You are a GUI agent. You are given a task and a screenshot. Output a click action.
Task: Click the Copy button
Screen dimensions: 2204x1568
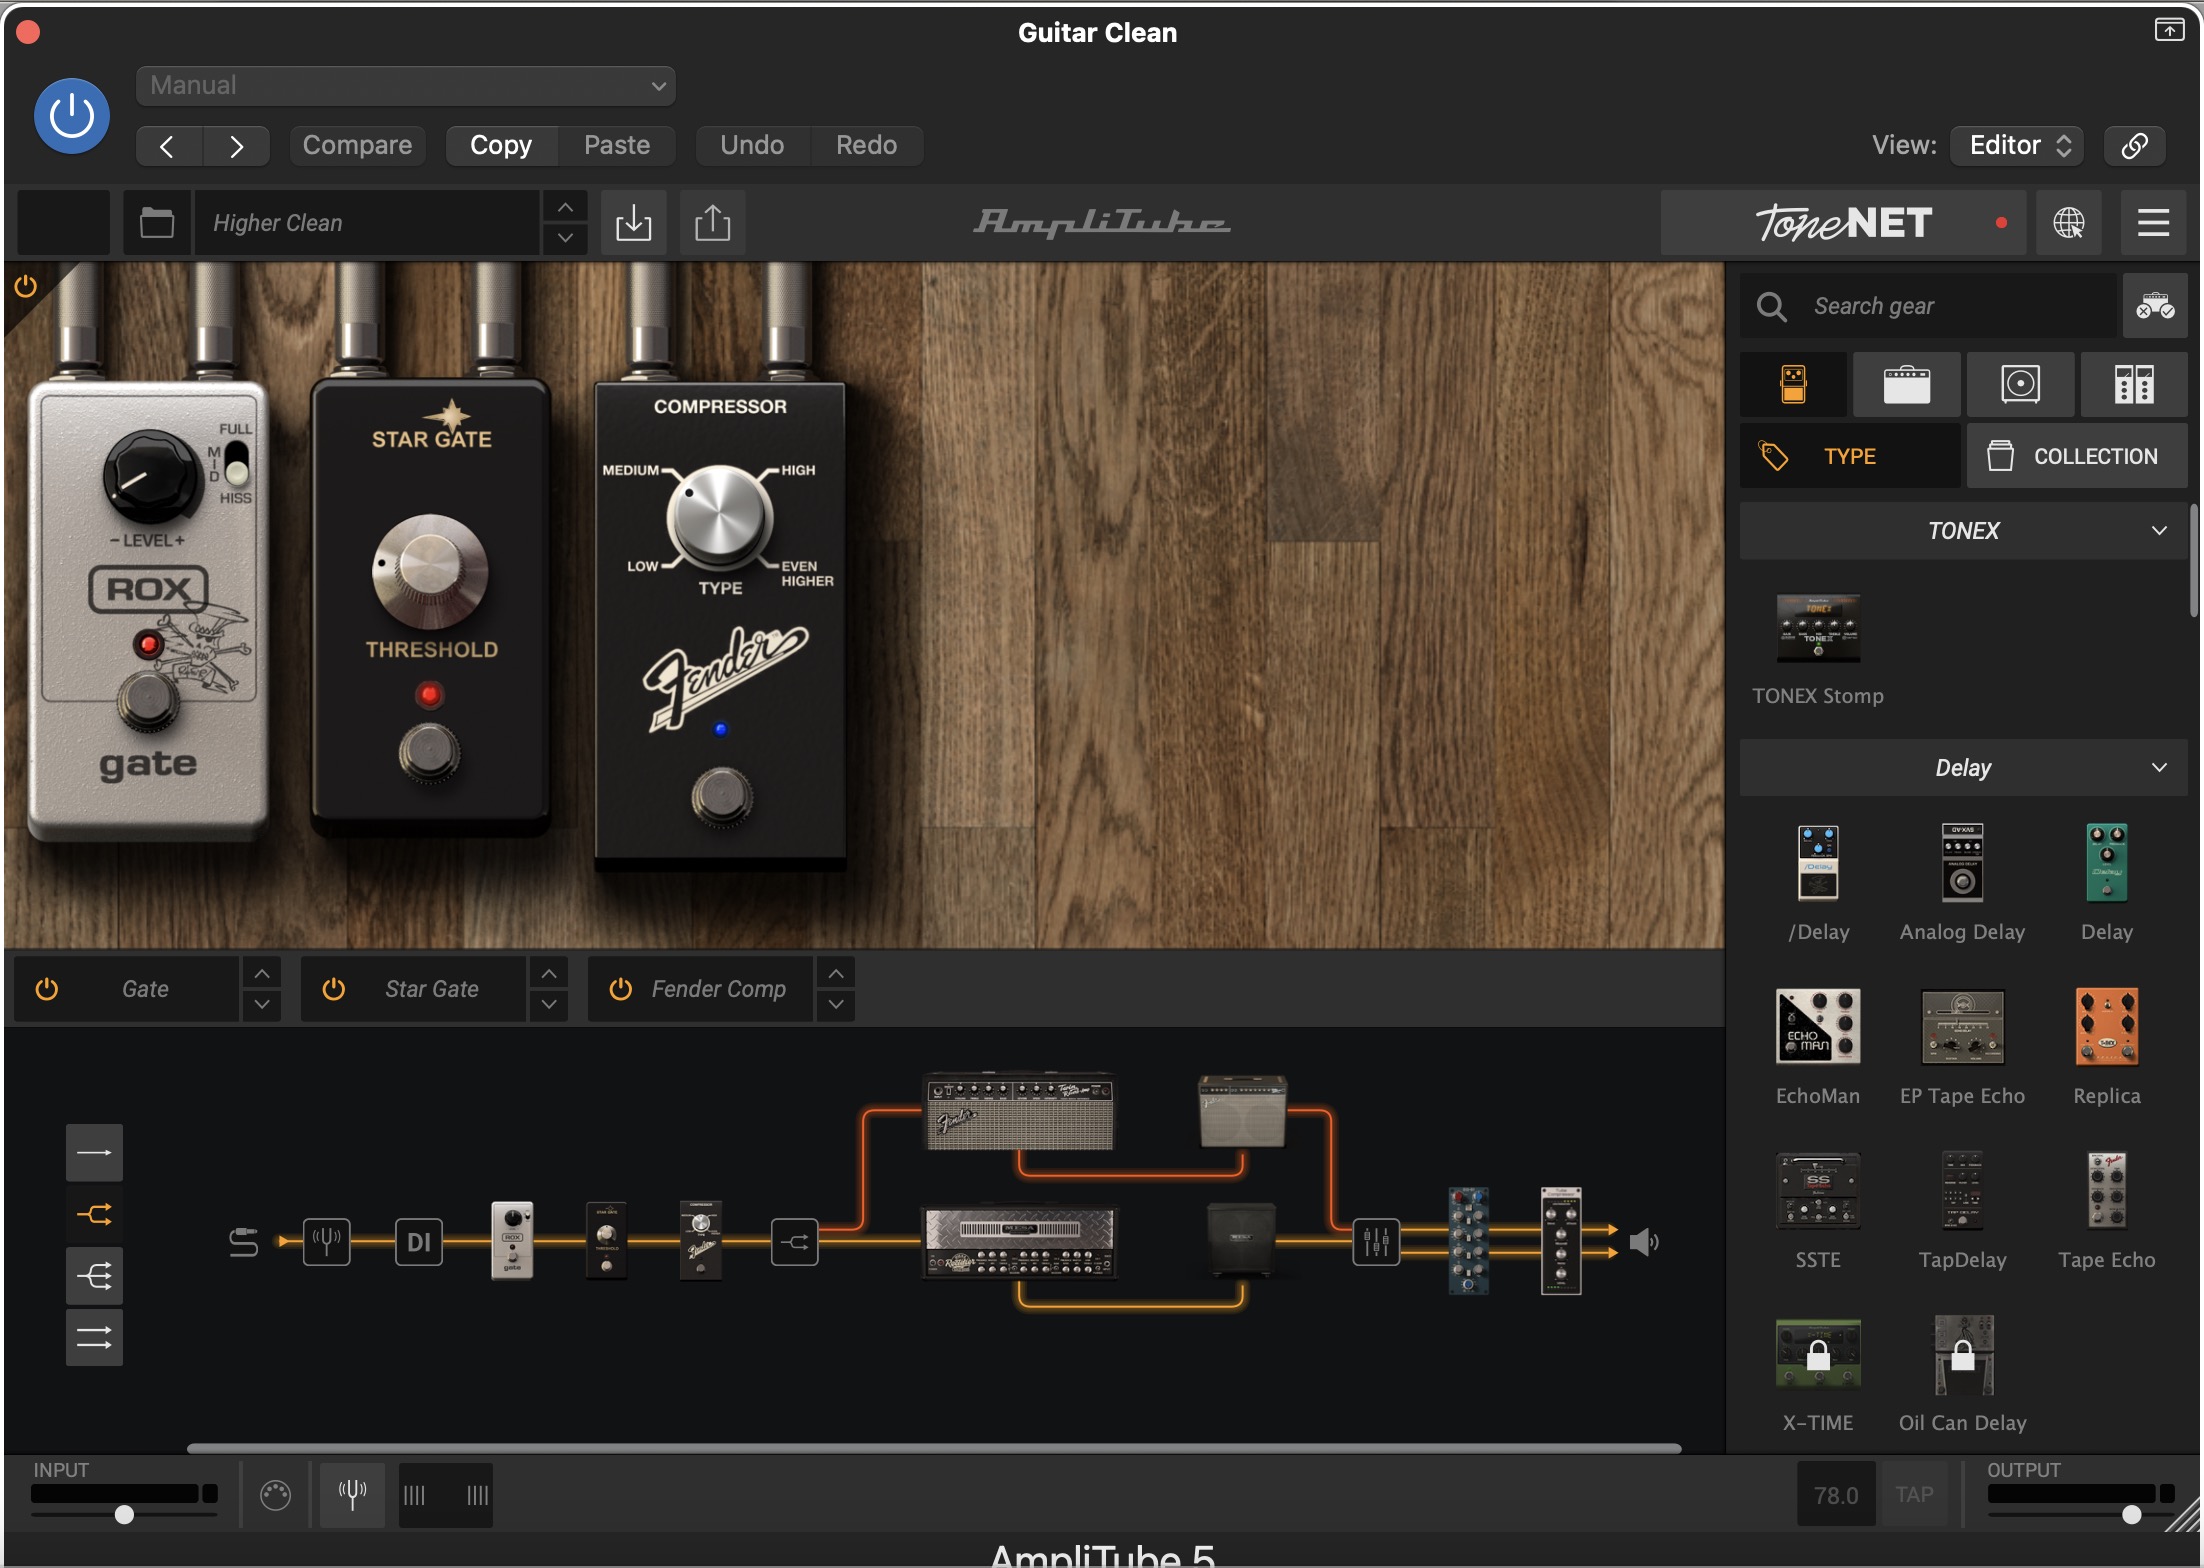[x=501, y=146]
